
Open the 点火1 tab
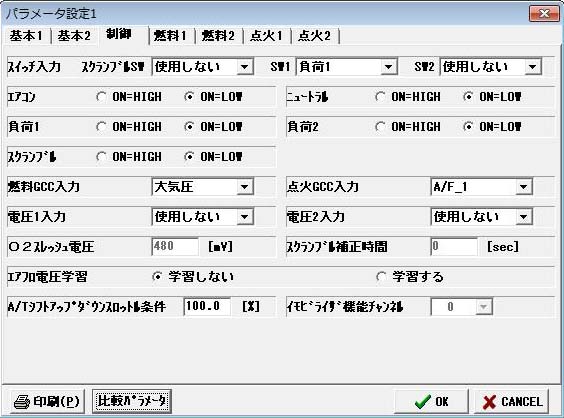click(267, 36)
